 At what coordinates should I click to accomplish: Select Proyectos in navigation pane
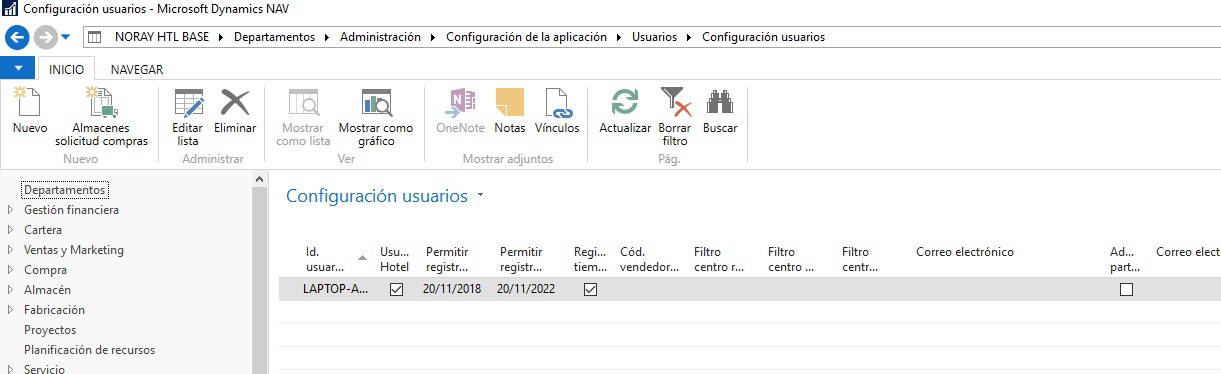[50, 330]
